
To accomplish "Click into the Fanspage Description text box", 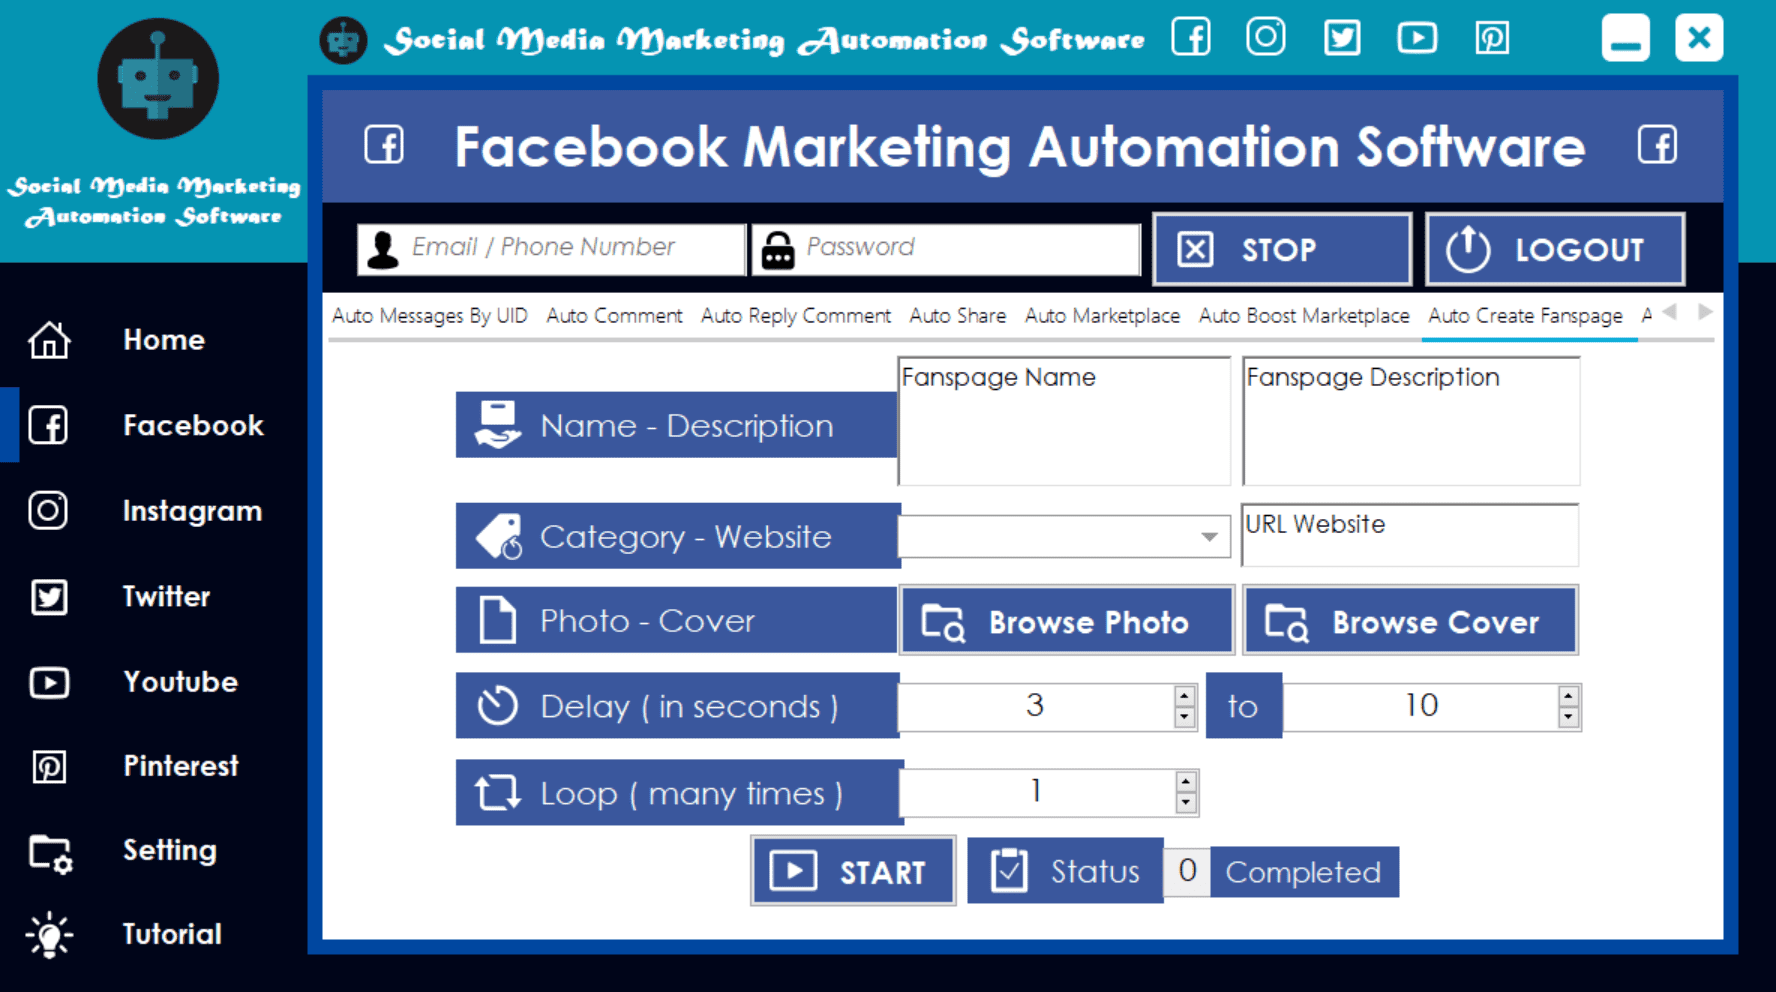I will point(1410,421).
